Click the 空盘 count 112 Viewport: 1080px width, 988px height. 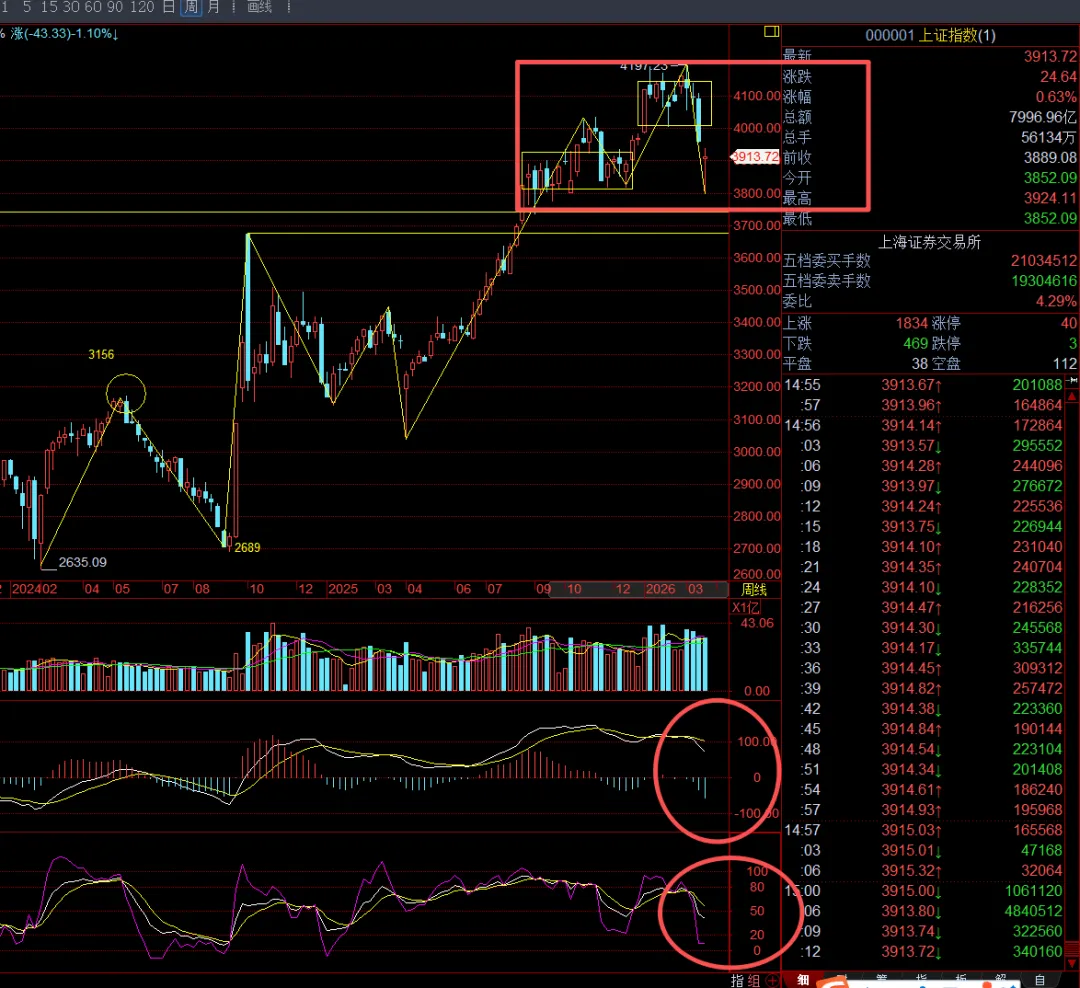(x=1065, y=364)
